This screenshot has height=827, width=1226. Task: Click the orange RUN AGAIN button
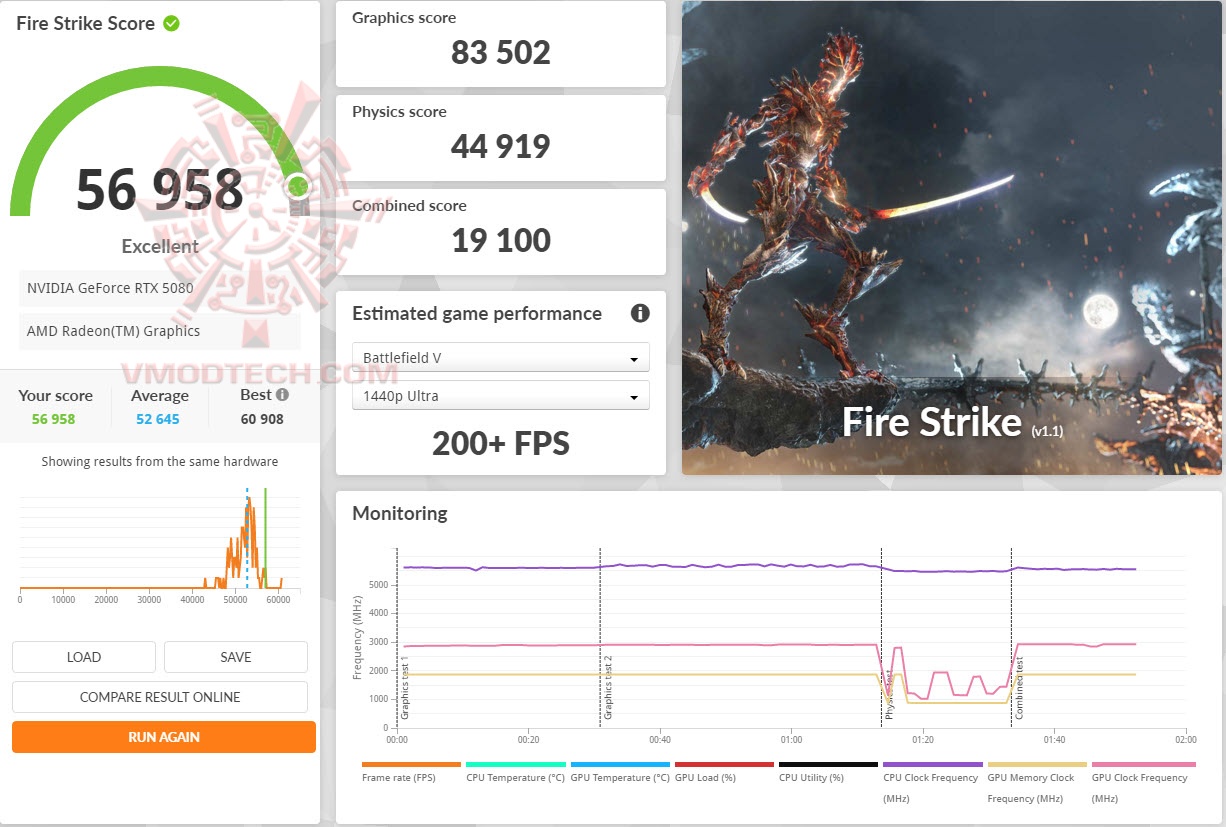click(164, 737)
